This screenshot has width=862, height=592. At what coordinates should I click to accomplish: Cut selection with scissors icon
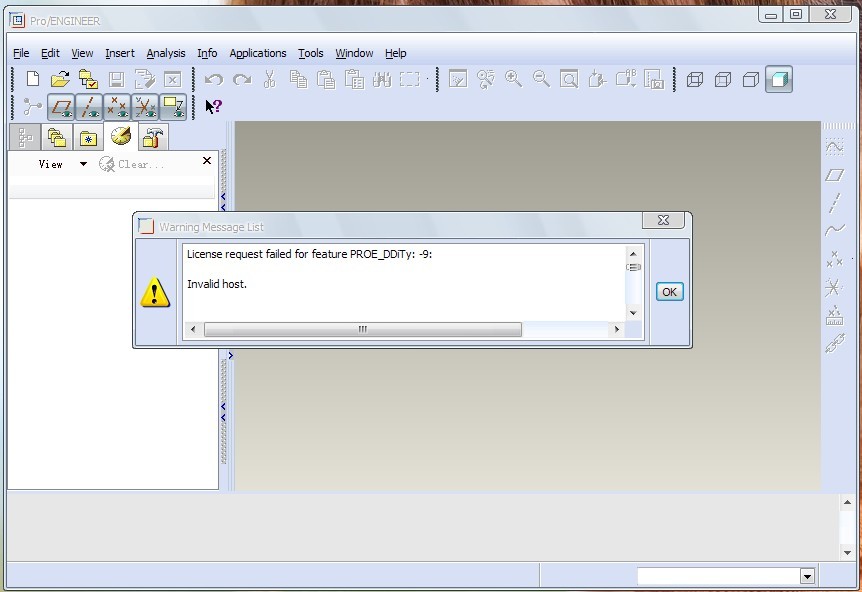(x=269, y=79)
